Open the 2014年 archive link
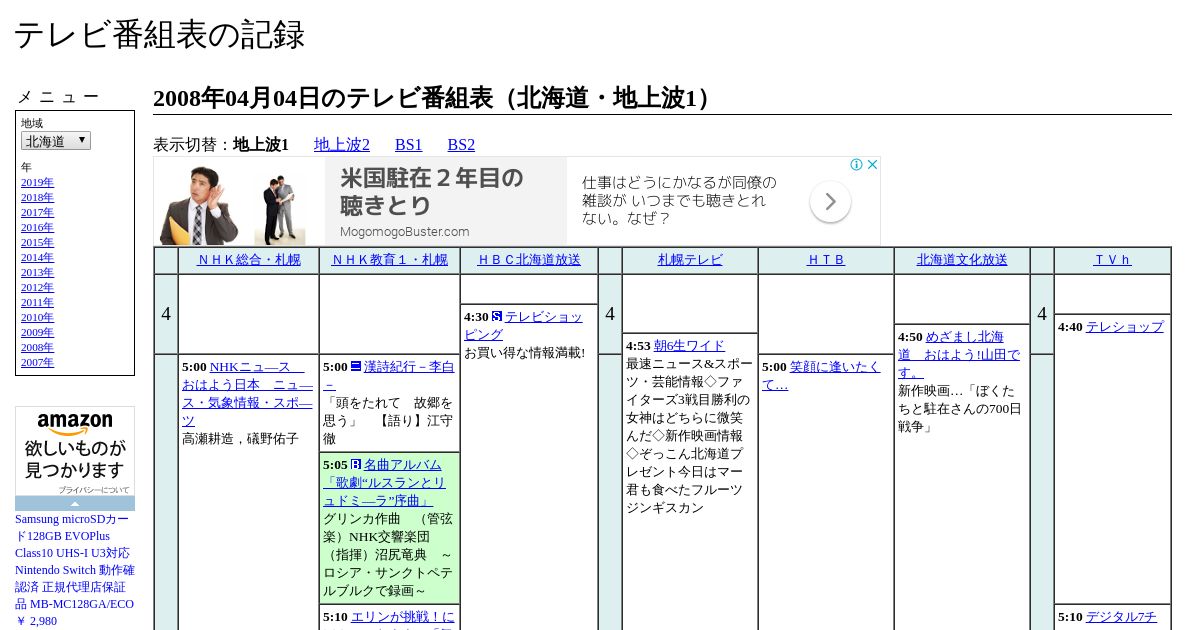Viewport: 1200px width, 630px height. click(x=37, y=258)
